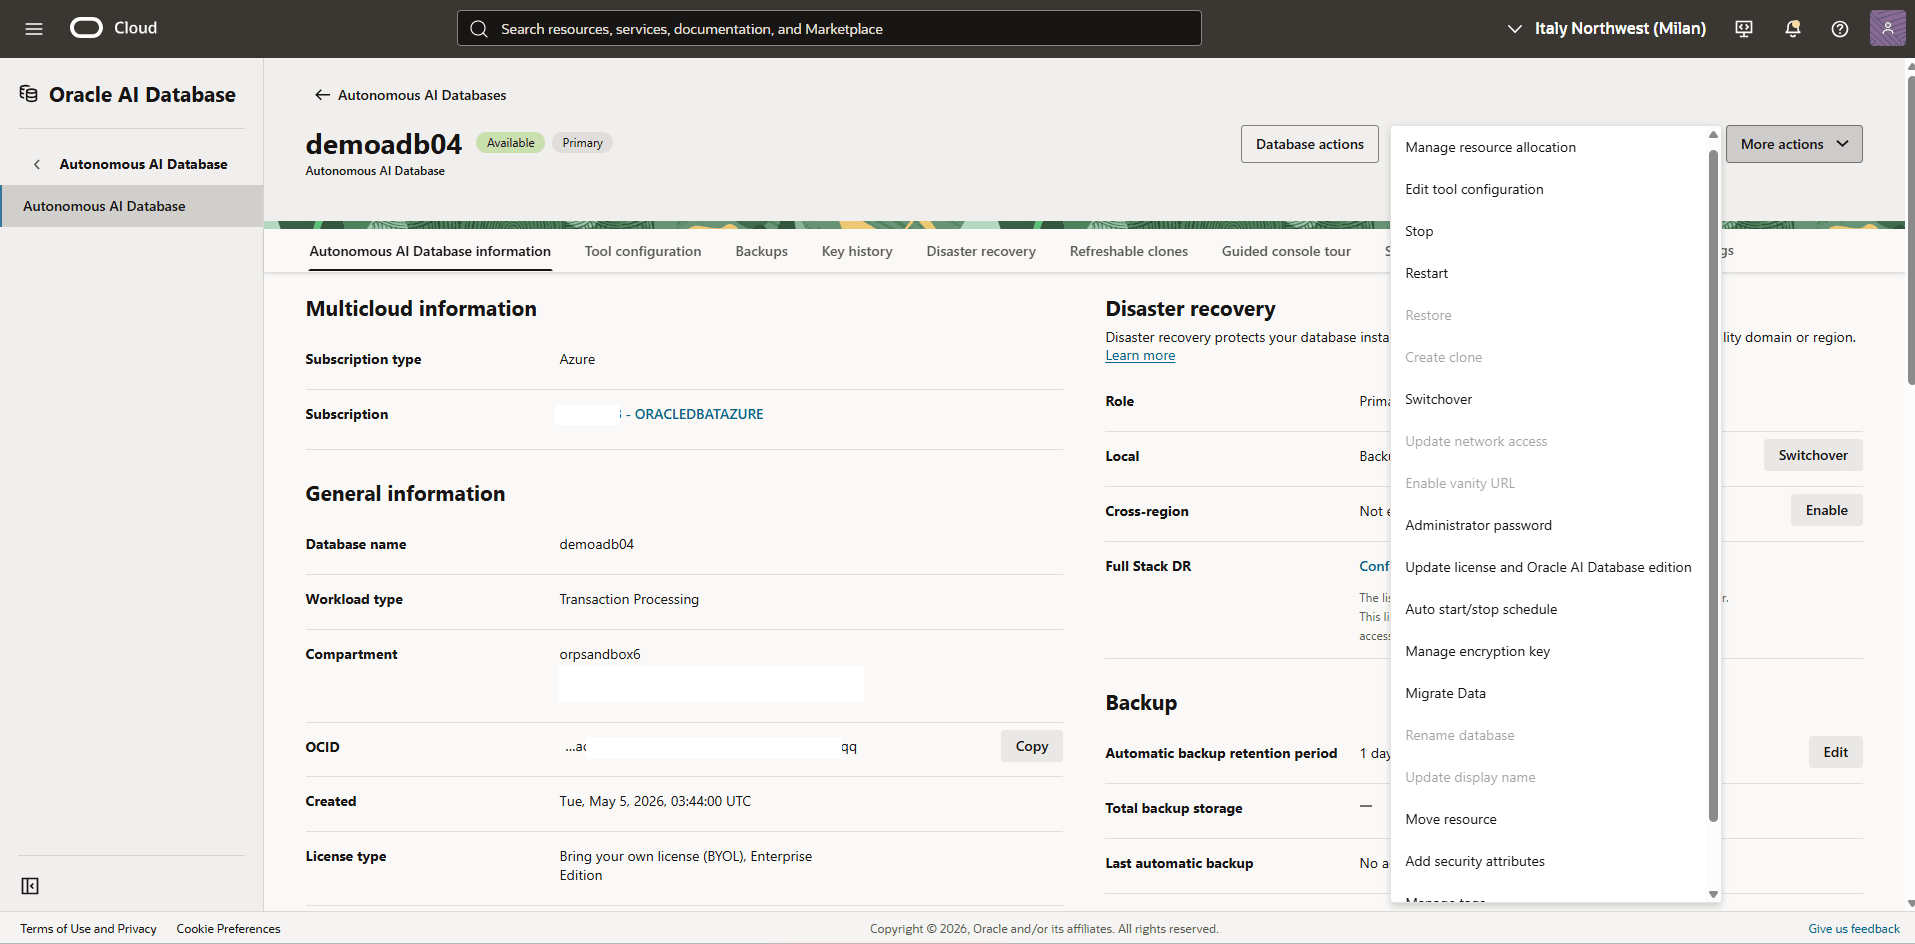Image resolution: width=1915 pixels, height=944 pixels.
Task: Open the More actions dropdown
Action: point(1794,144)
